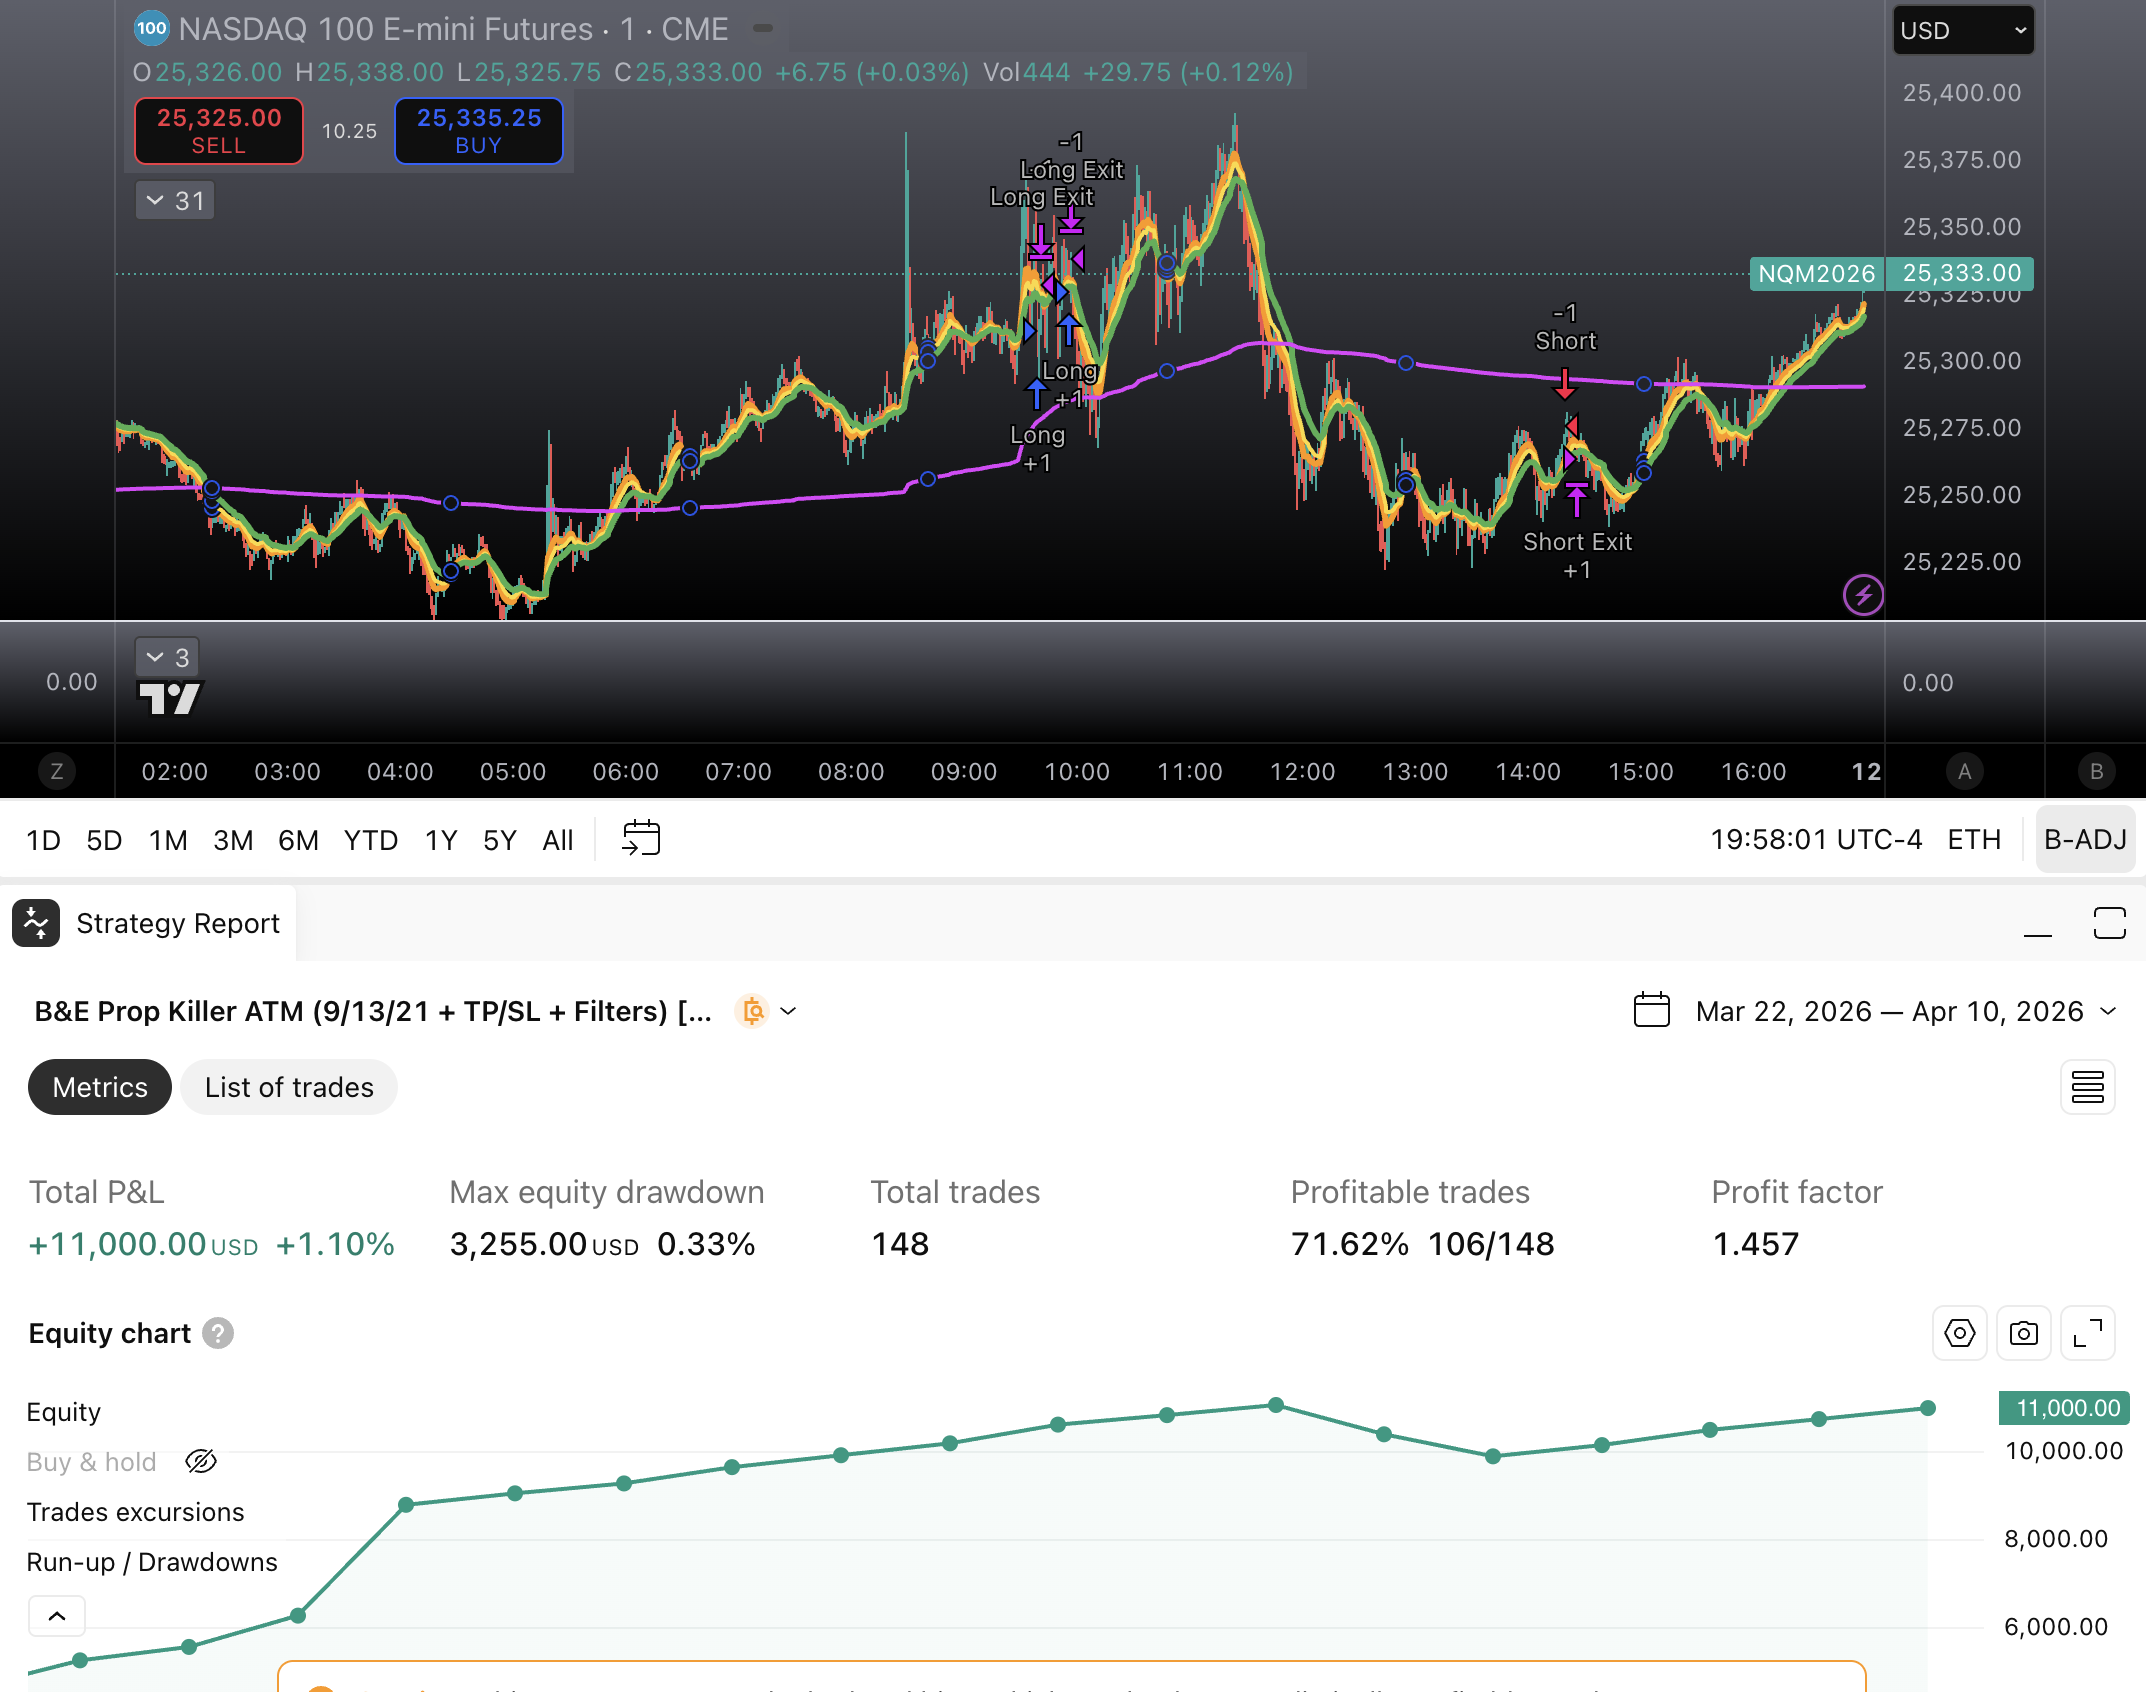The width and height of the screenshot is (2146, 1692).
Task: Maximize the Strategy Report panel
Action: pyautogui.click(x=2109, y=923)
